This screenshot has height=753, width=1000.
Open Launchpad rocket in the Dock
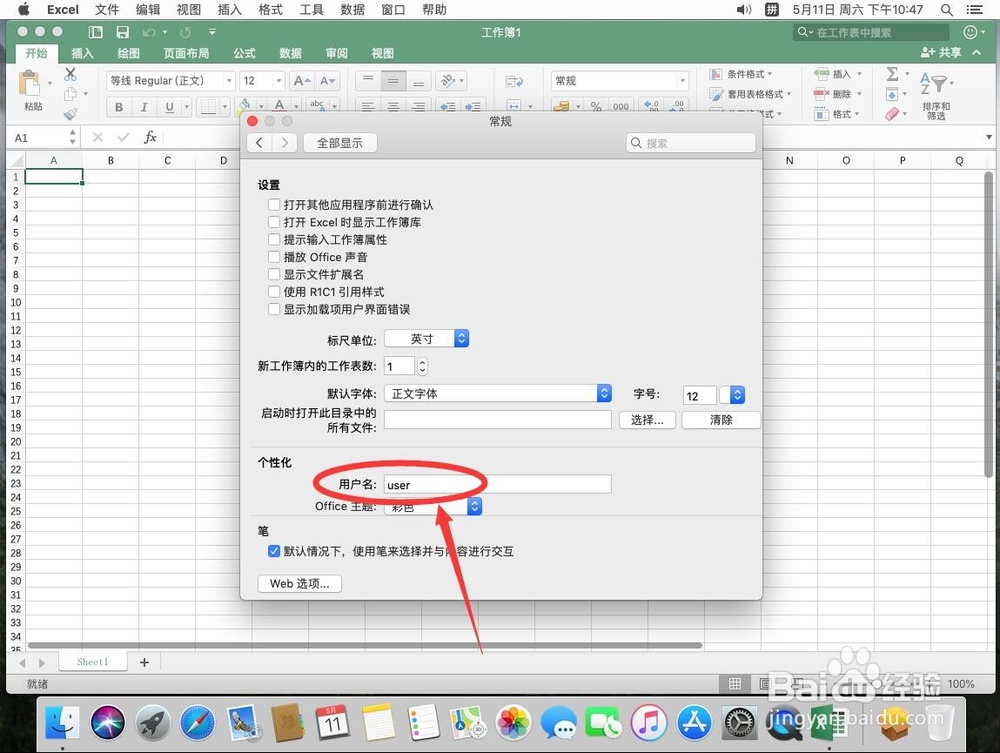152,723
